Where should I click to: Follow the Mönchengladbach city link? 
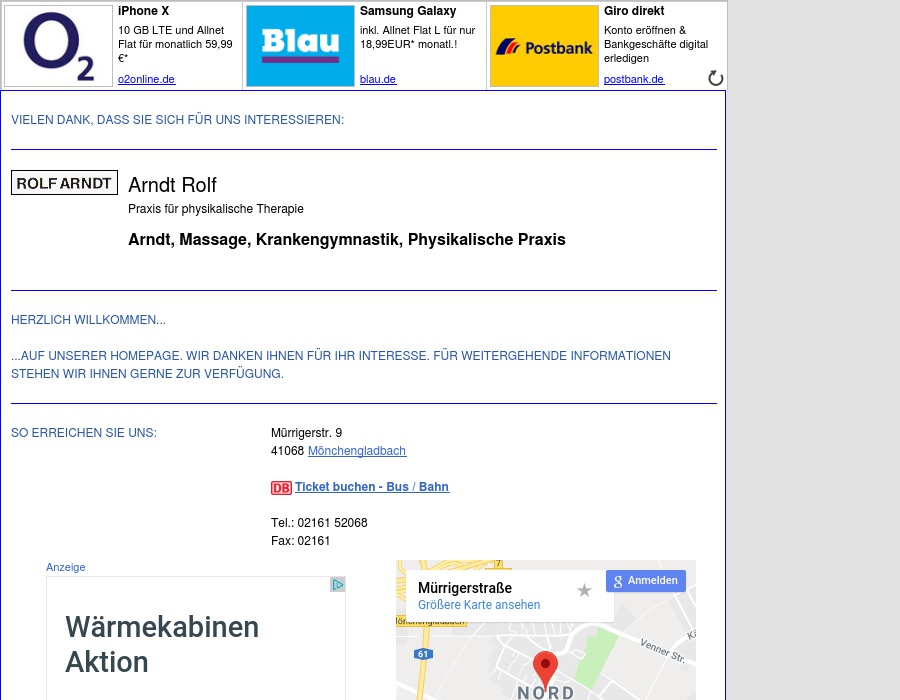tap(357, 451)
